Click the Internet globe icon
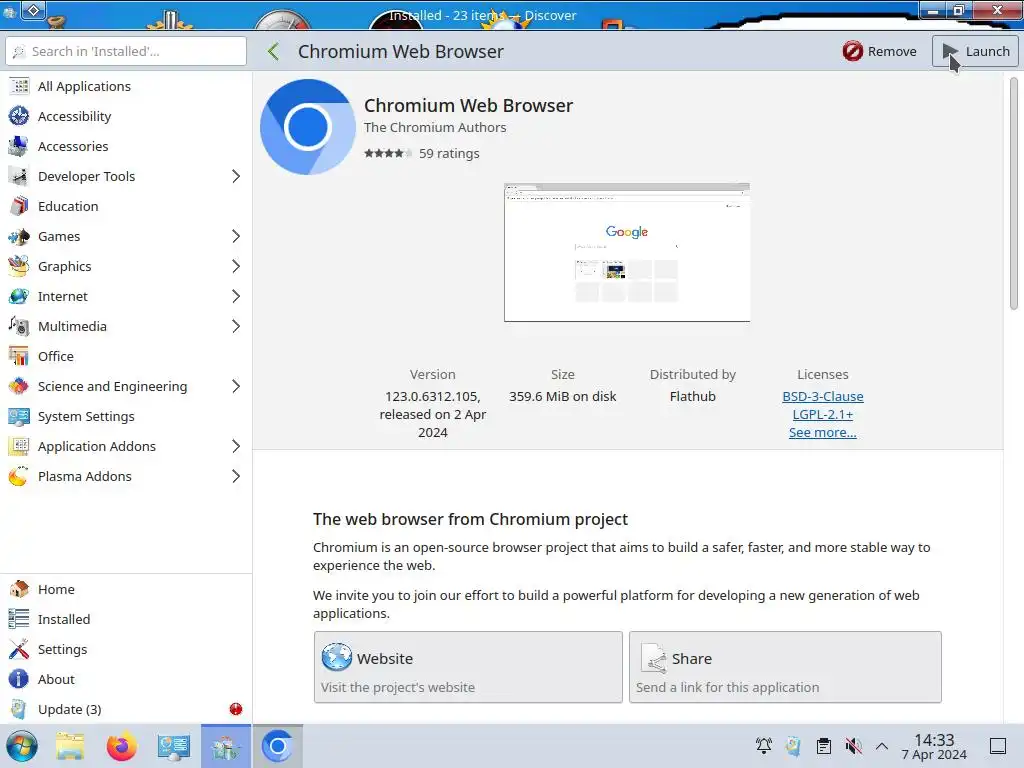The width and height of the screenshot is (1024, 768). 19,296
